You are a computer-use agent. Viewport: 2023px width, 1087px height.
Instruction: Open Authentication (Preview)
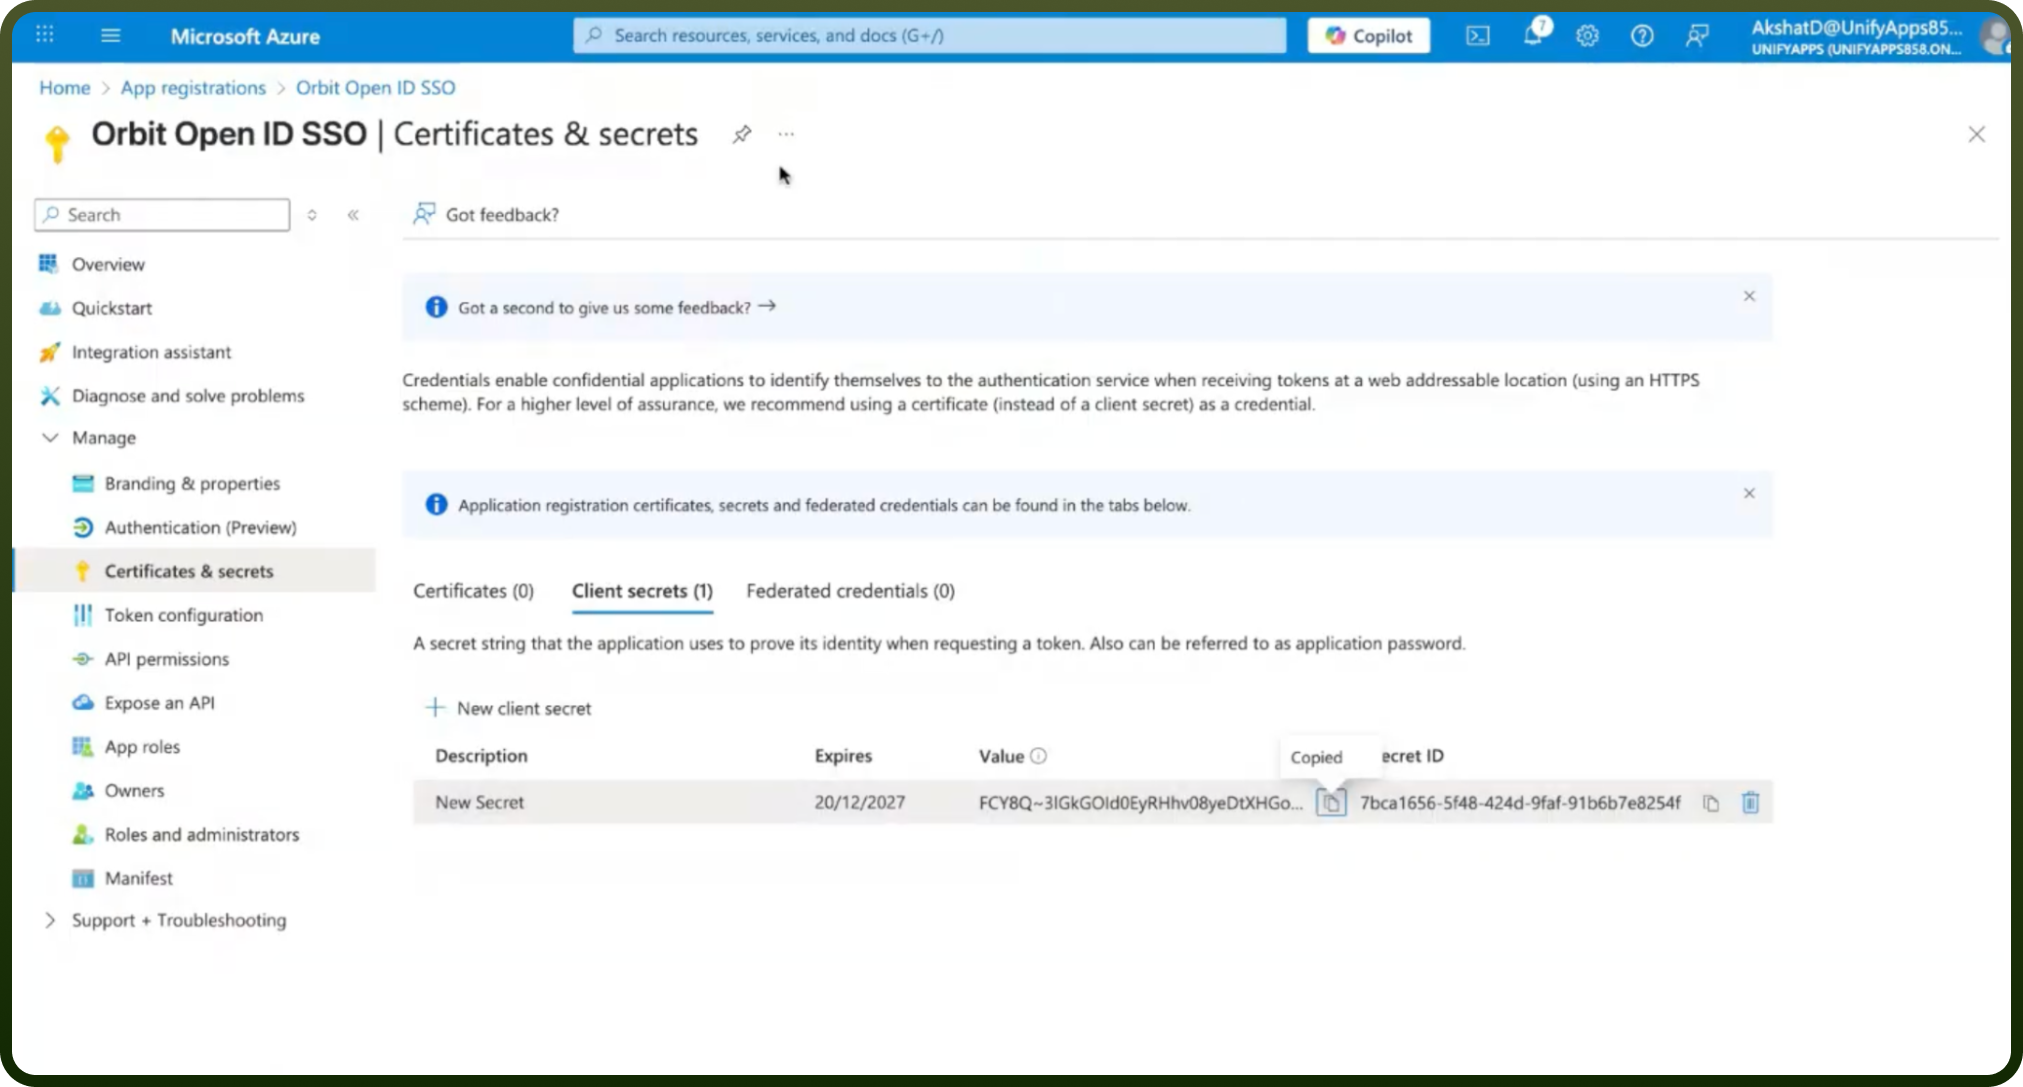pyautogui.click(x=200, y=527)
